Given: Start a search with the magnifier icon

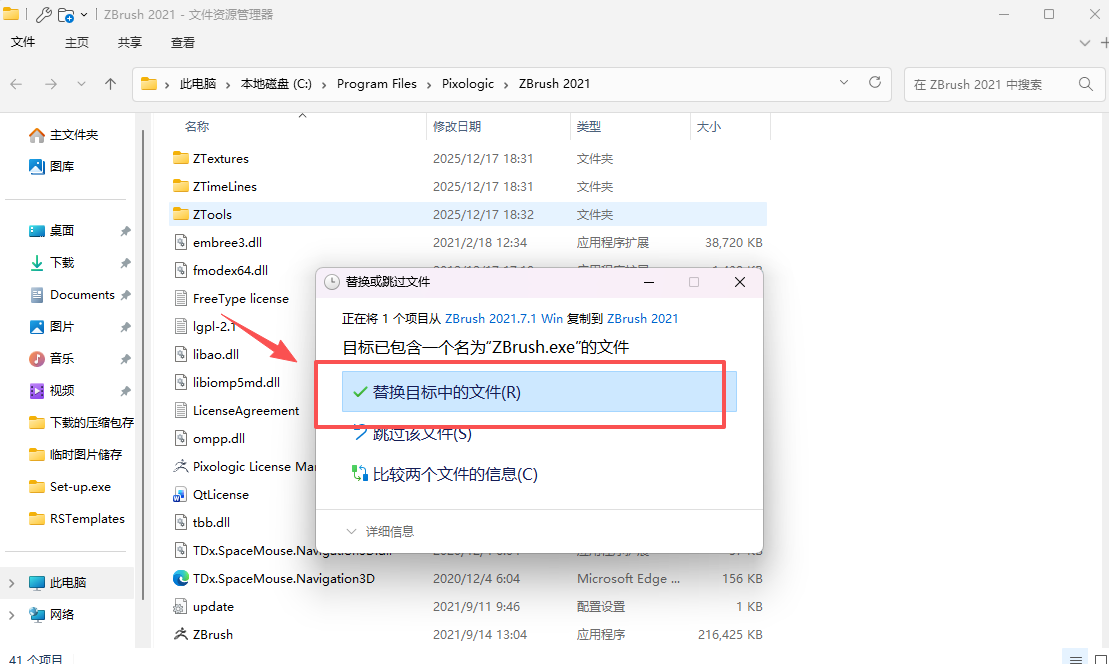Looking at the screenshot, I should click(x=1085, y=84).
